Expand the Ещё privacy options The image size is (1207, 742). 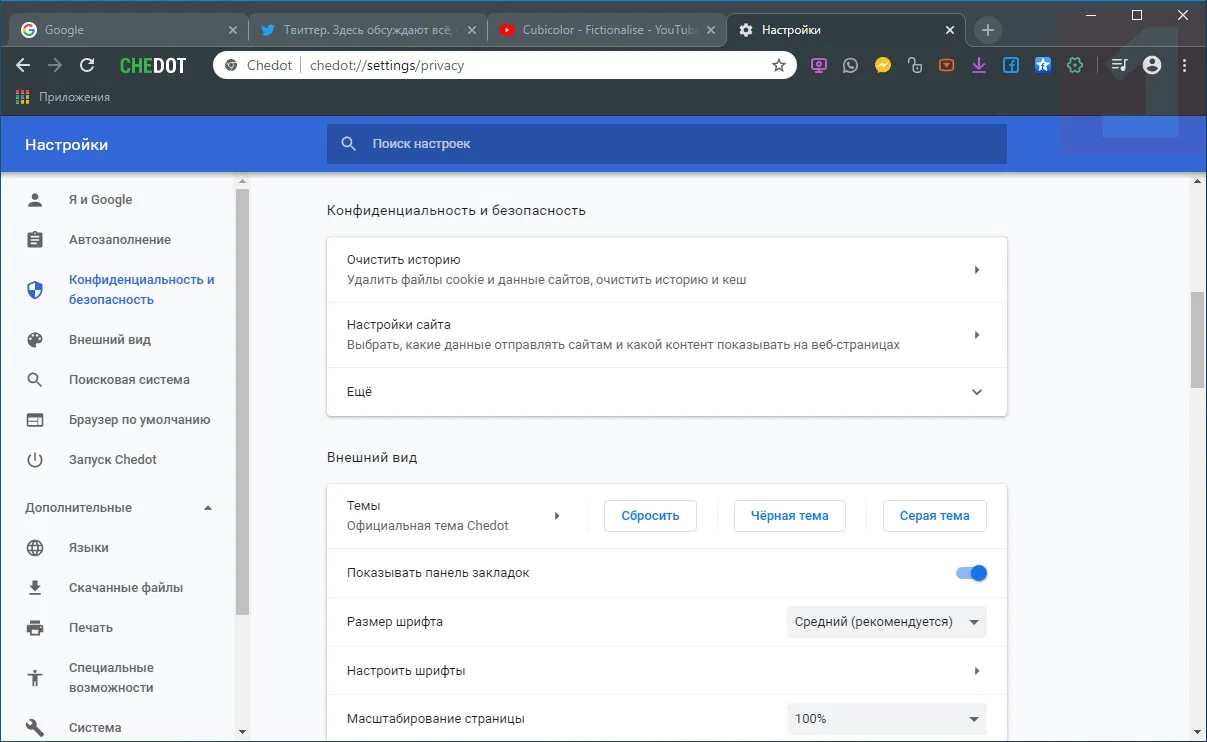667,392
